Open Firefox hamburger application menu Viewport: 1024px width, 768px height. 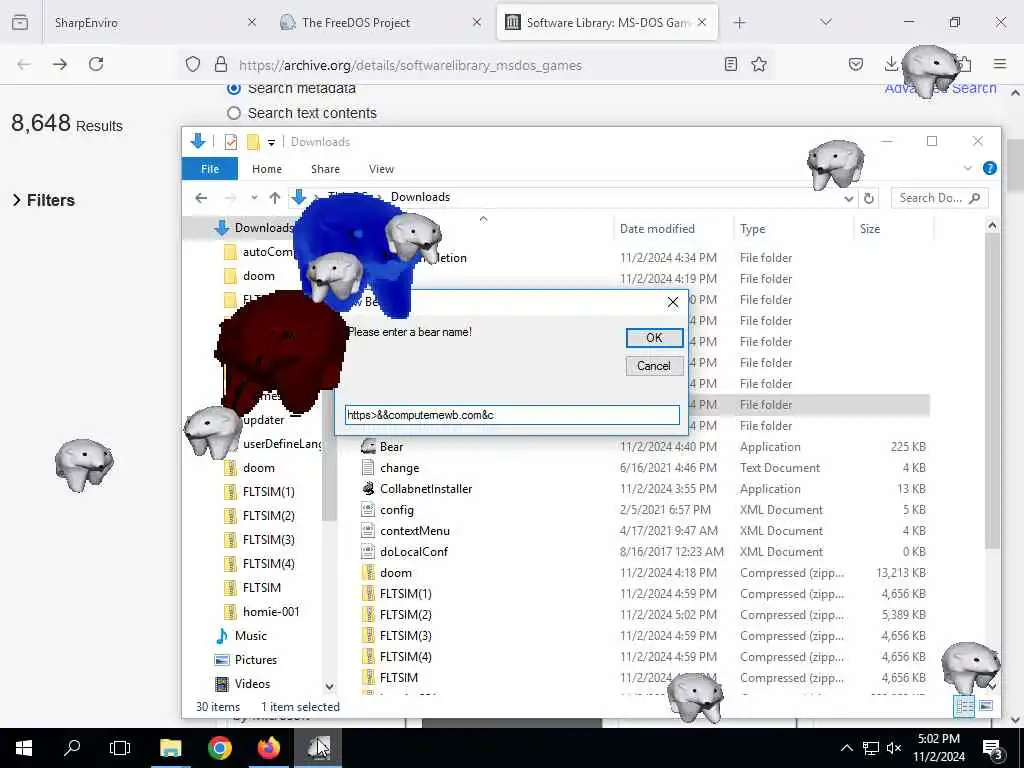(x=1000, y=64)
